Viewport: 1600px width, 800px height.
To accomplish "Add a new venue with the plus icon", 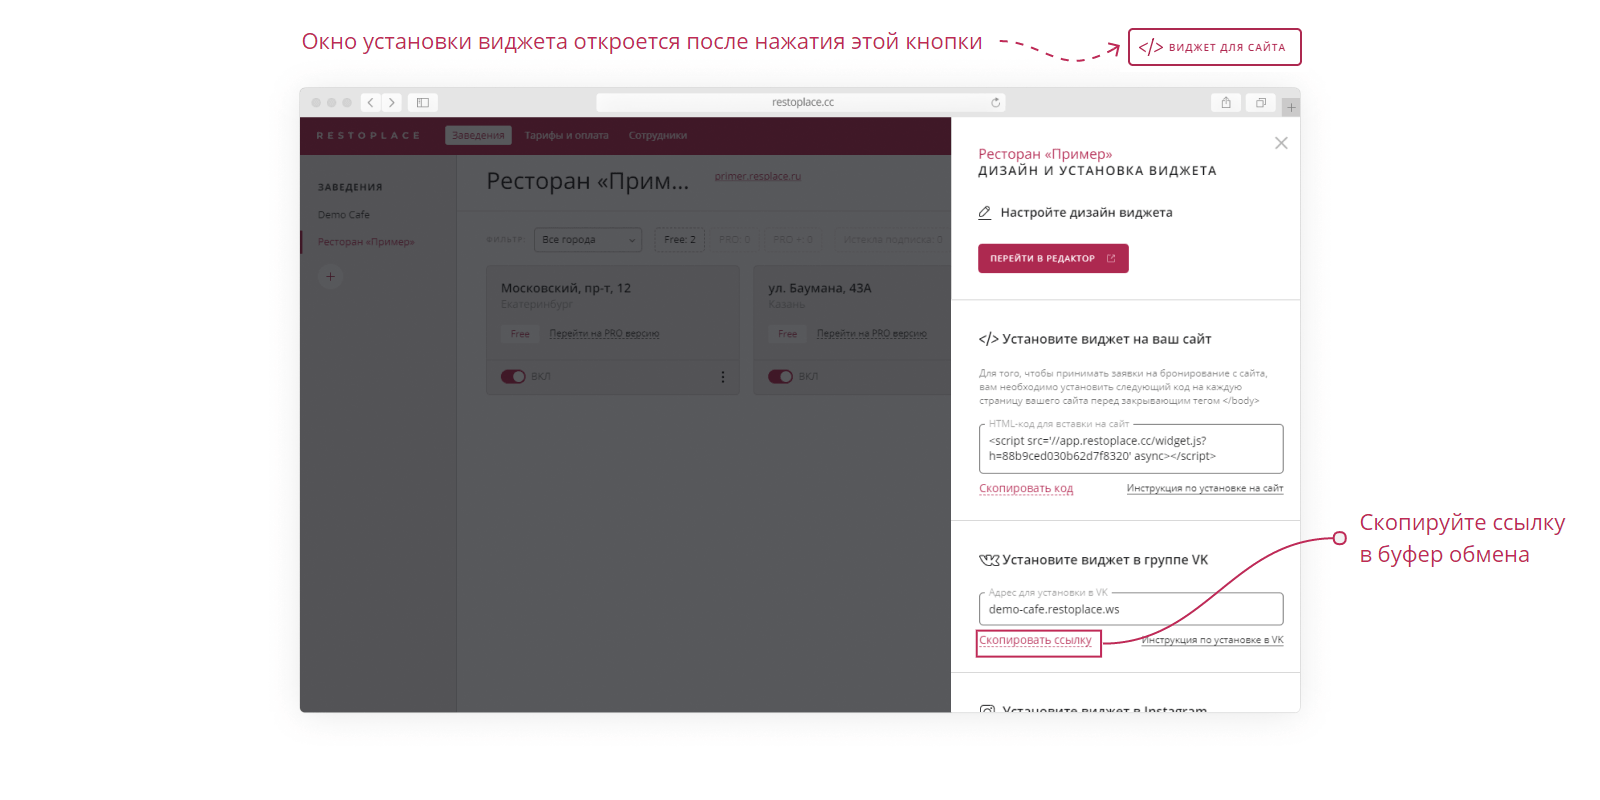I will (330, 276).
